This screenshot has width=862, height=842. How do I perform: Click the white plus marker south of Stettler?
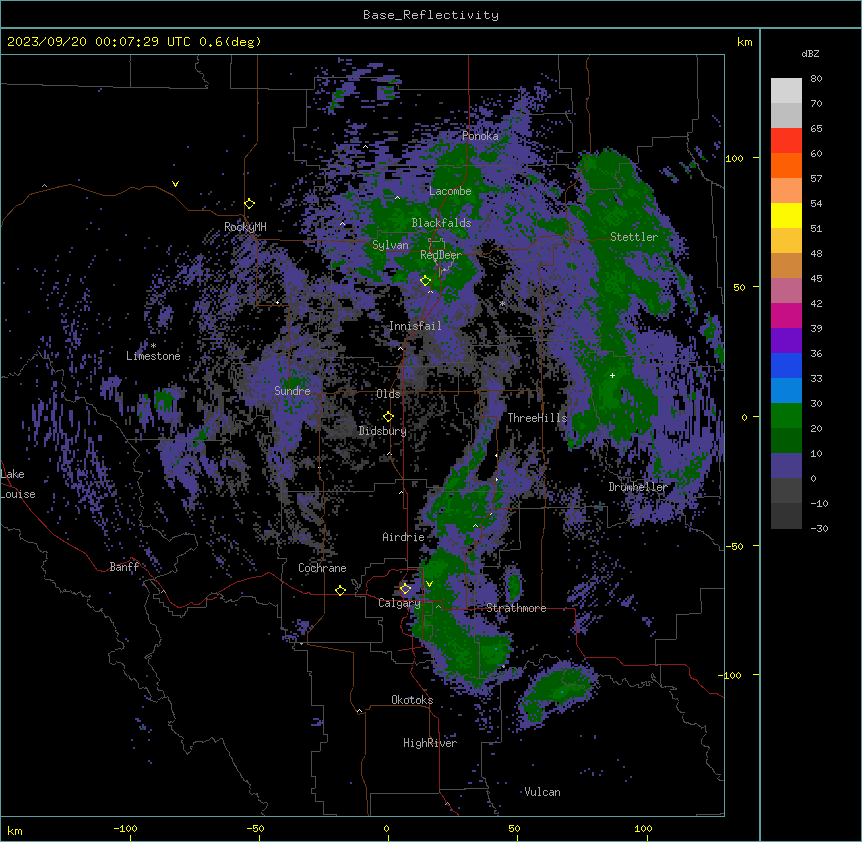tap(612, 375)
